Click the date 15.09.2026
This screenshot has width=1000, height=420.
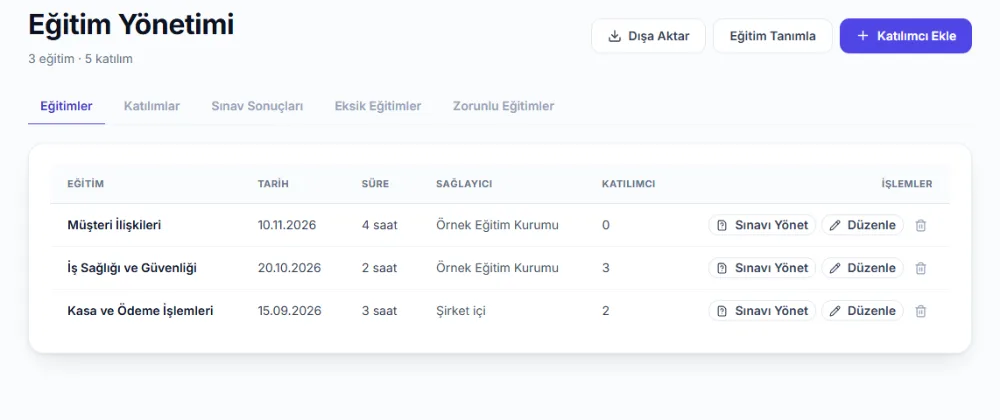coord(290,311)
